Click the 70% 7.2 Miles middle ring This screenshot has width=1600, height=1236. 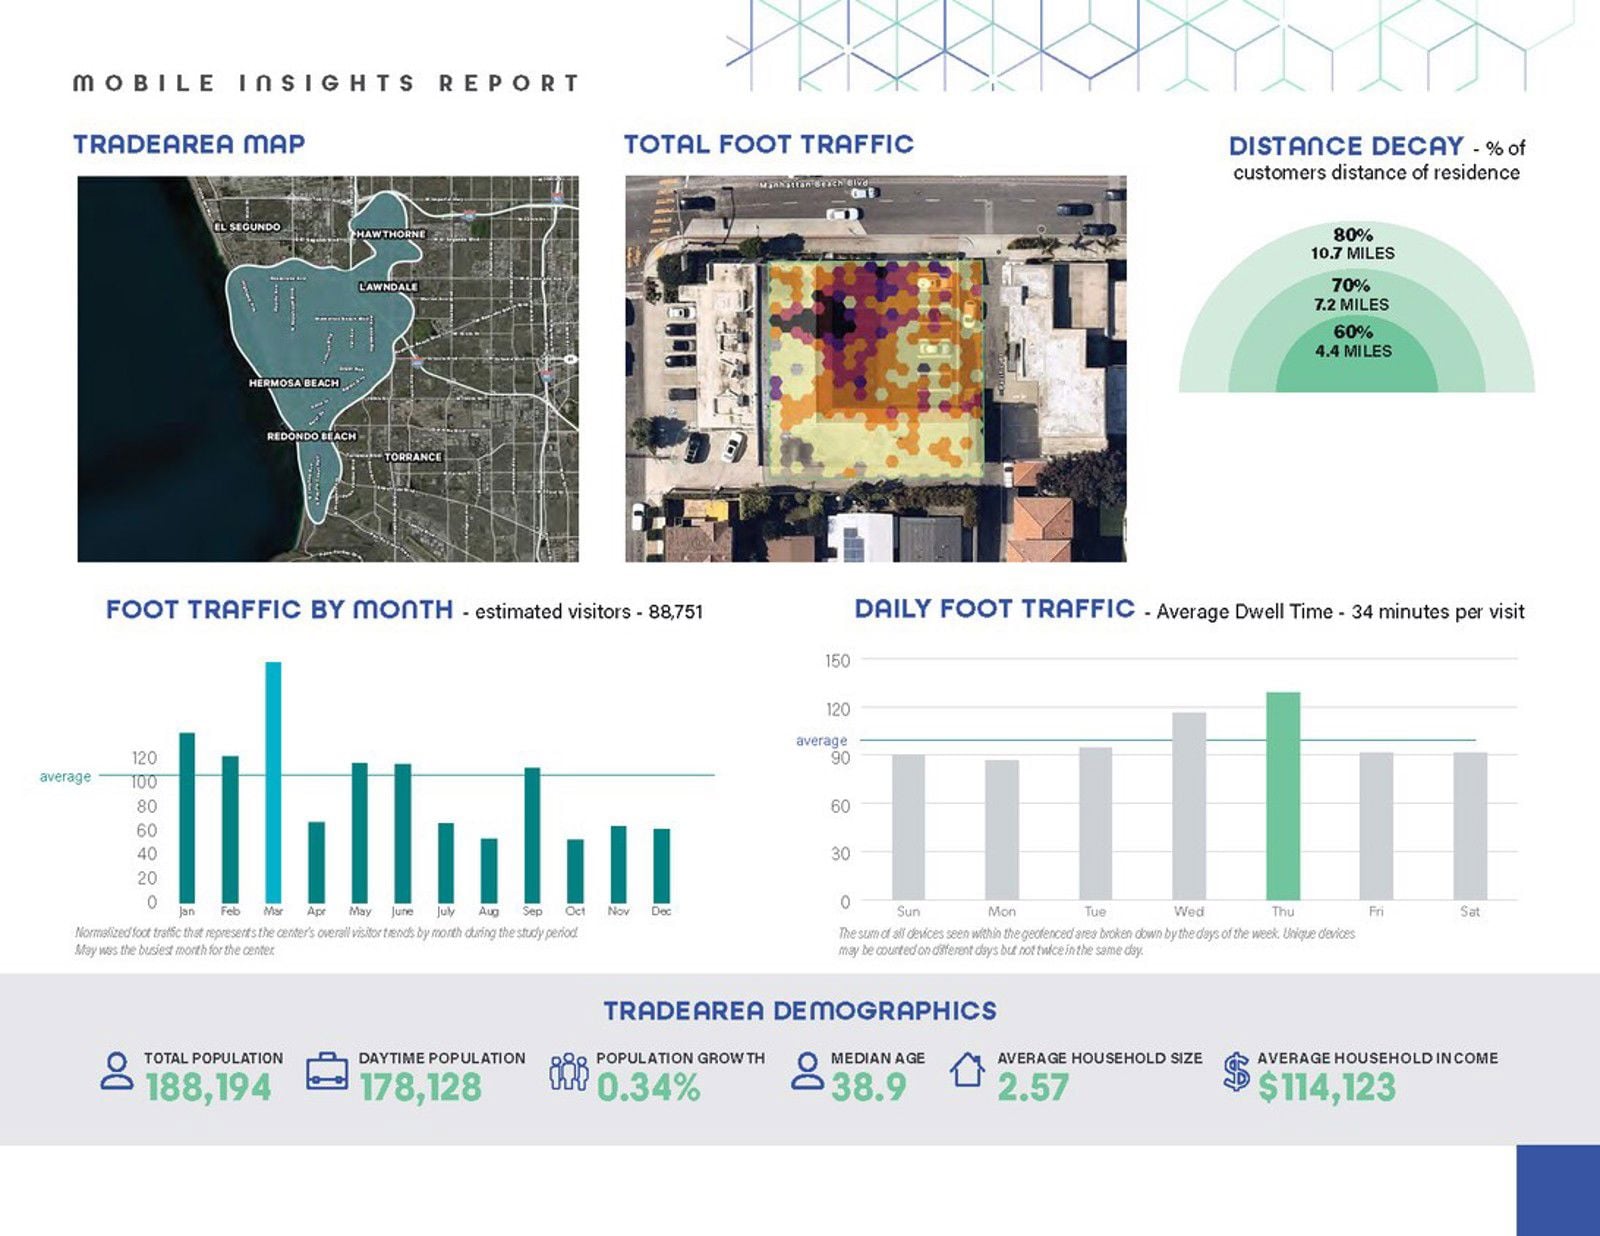tap(1352, 295)
